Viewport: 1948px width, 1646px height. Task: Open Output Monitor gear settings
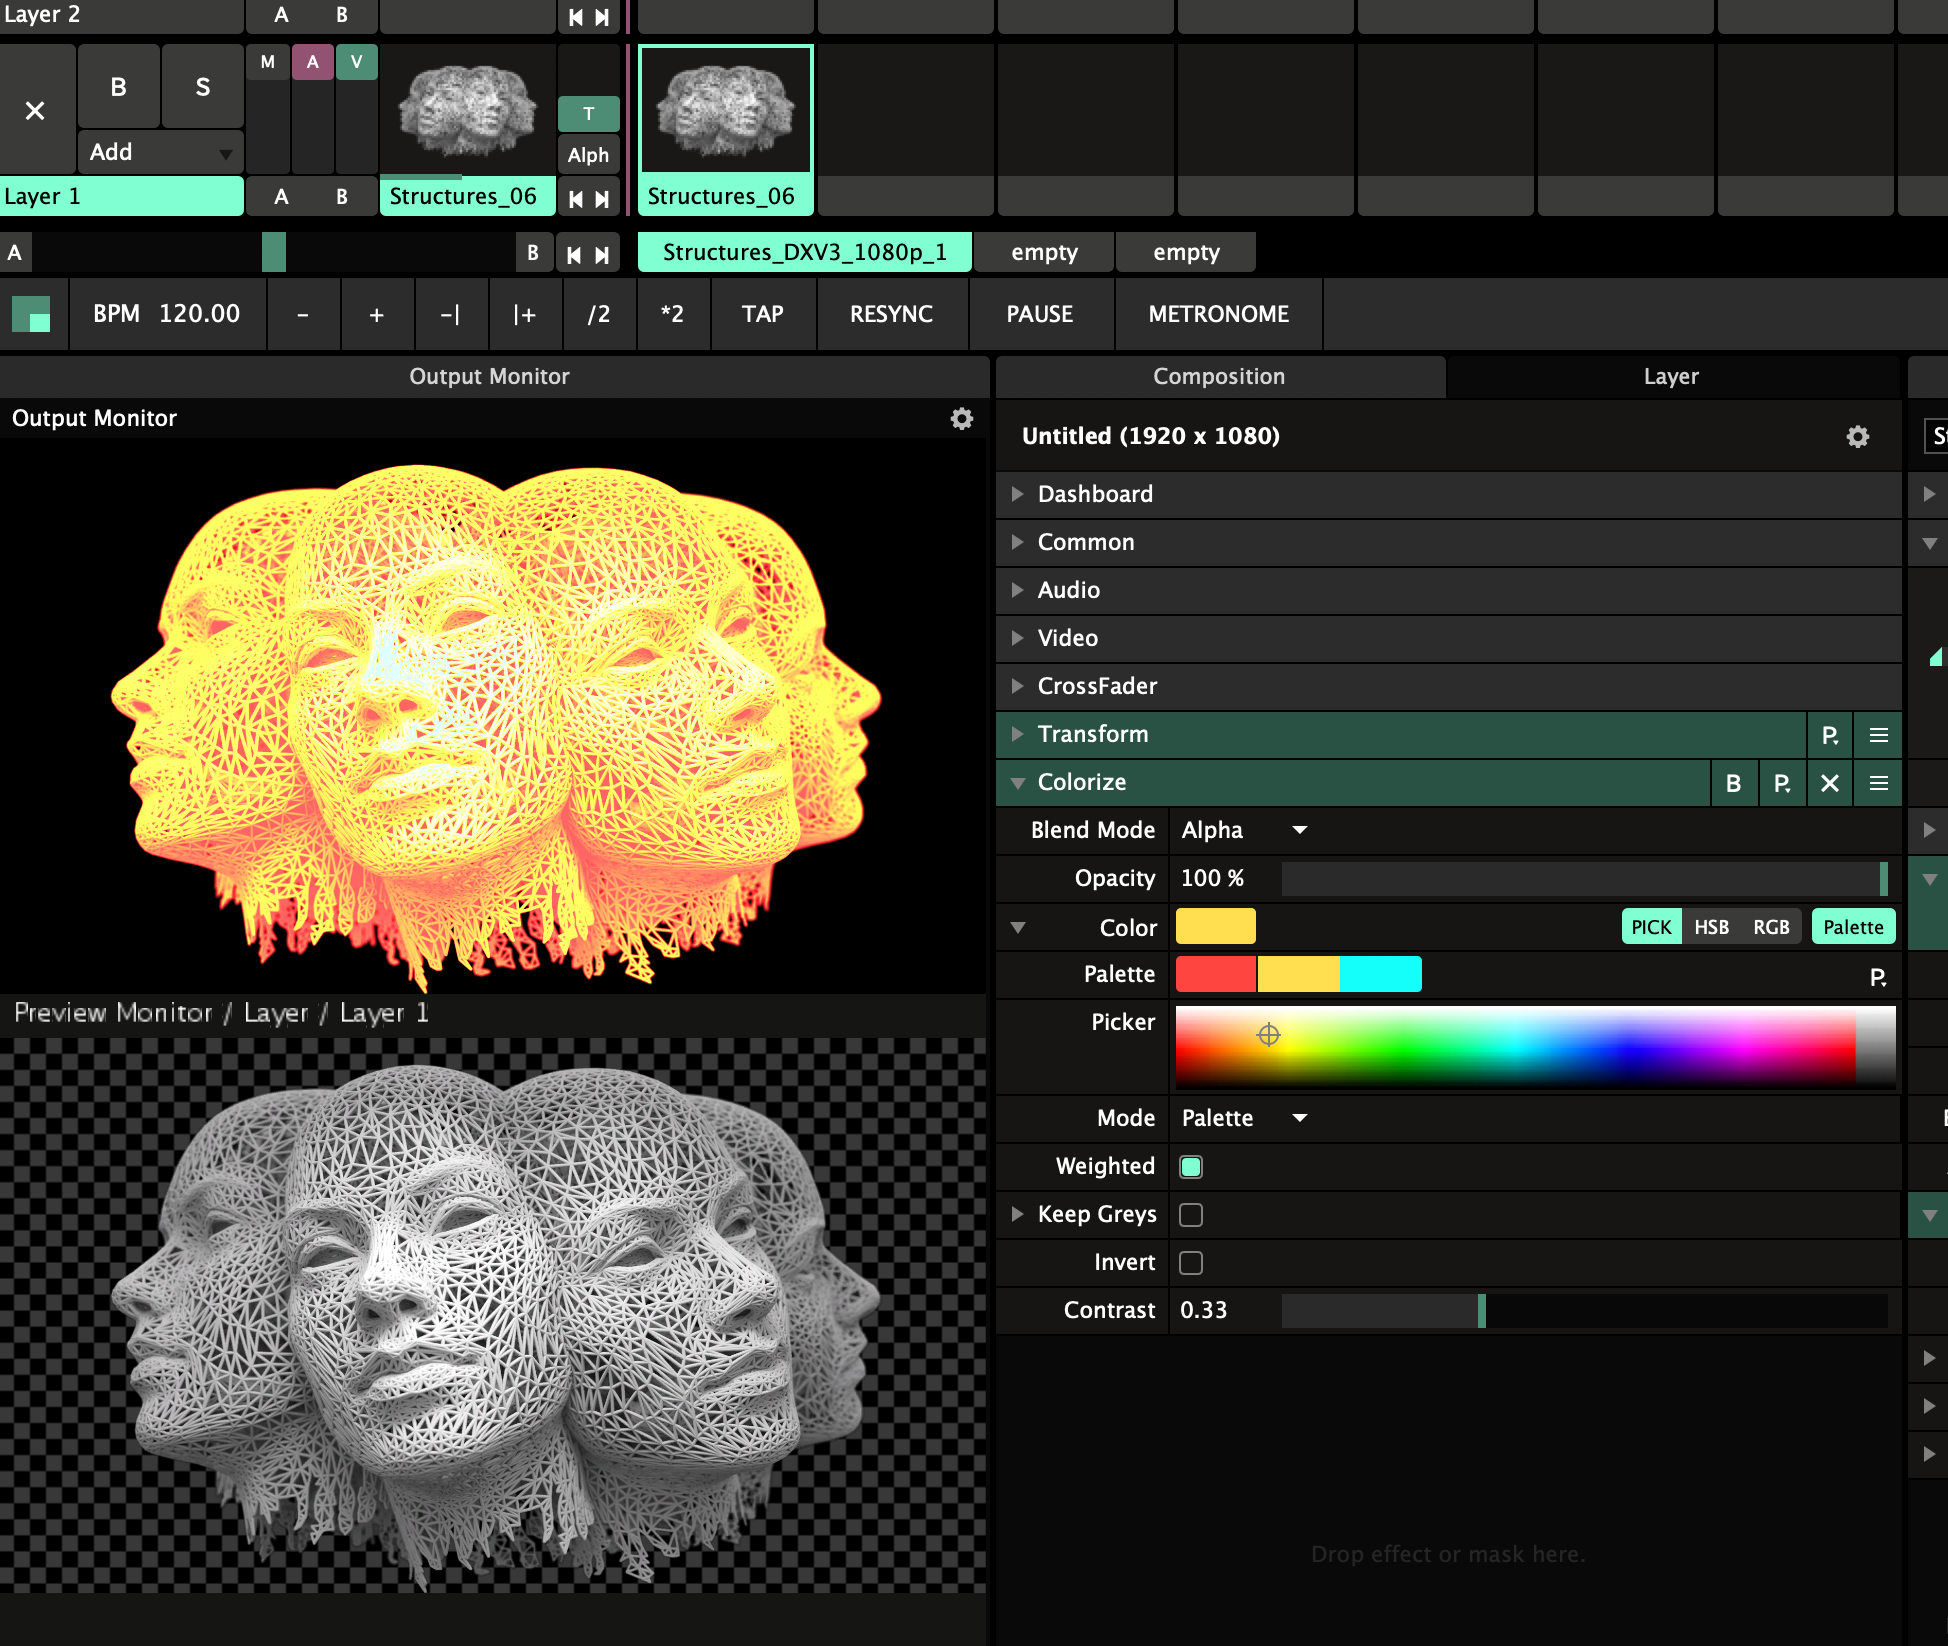click(x=961, y=419)
